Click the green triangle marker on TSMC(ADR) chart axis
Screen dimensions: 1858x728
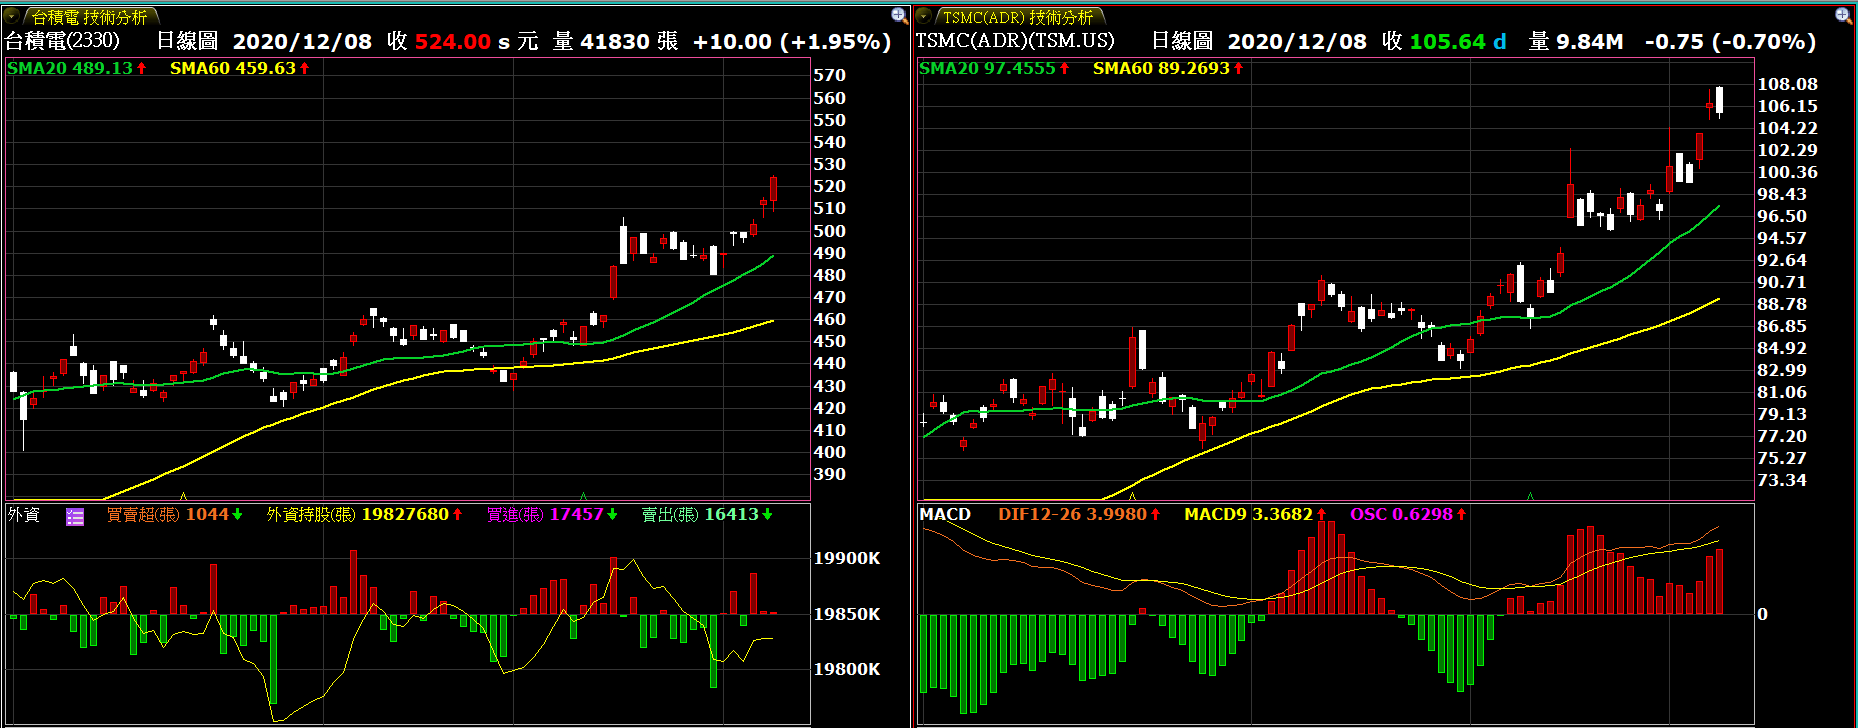click(1530, 496)
